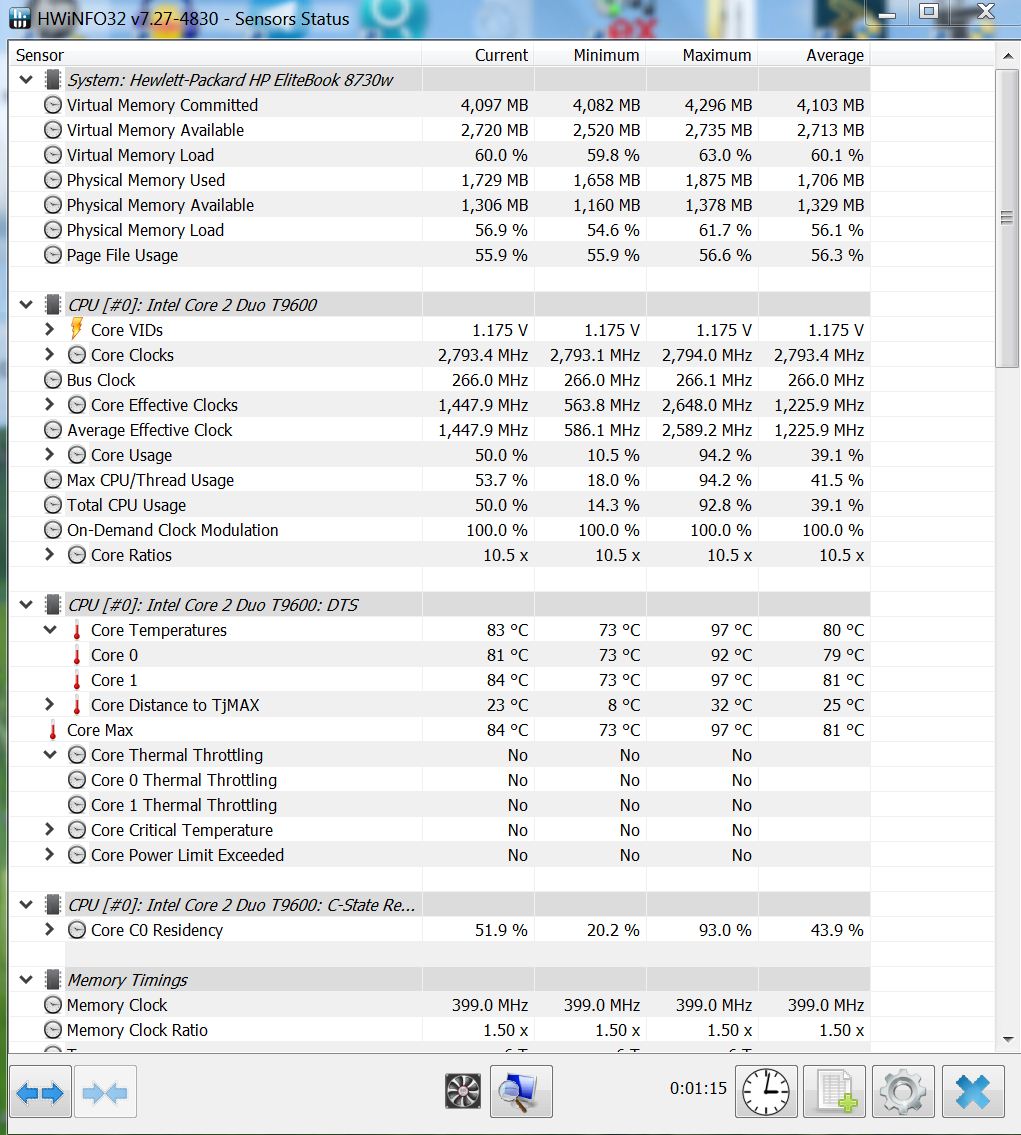Click clock icon beside On-Demand Clock Modulation
This screenshot has width=1021, height=1135.
point(53,530)
